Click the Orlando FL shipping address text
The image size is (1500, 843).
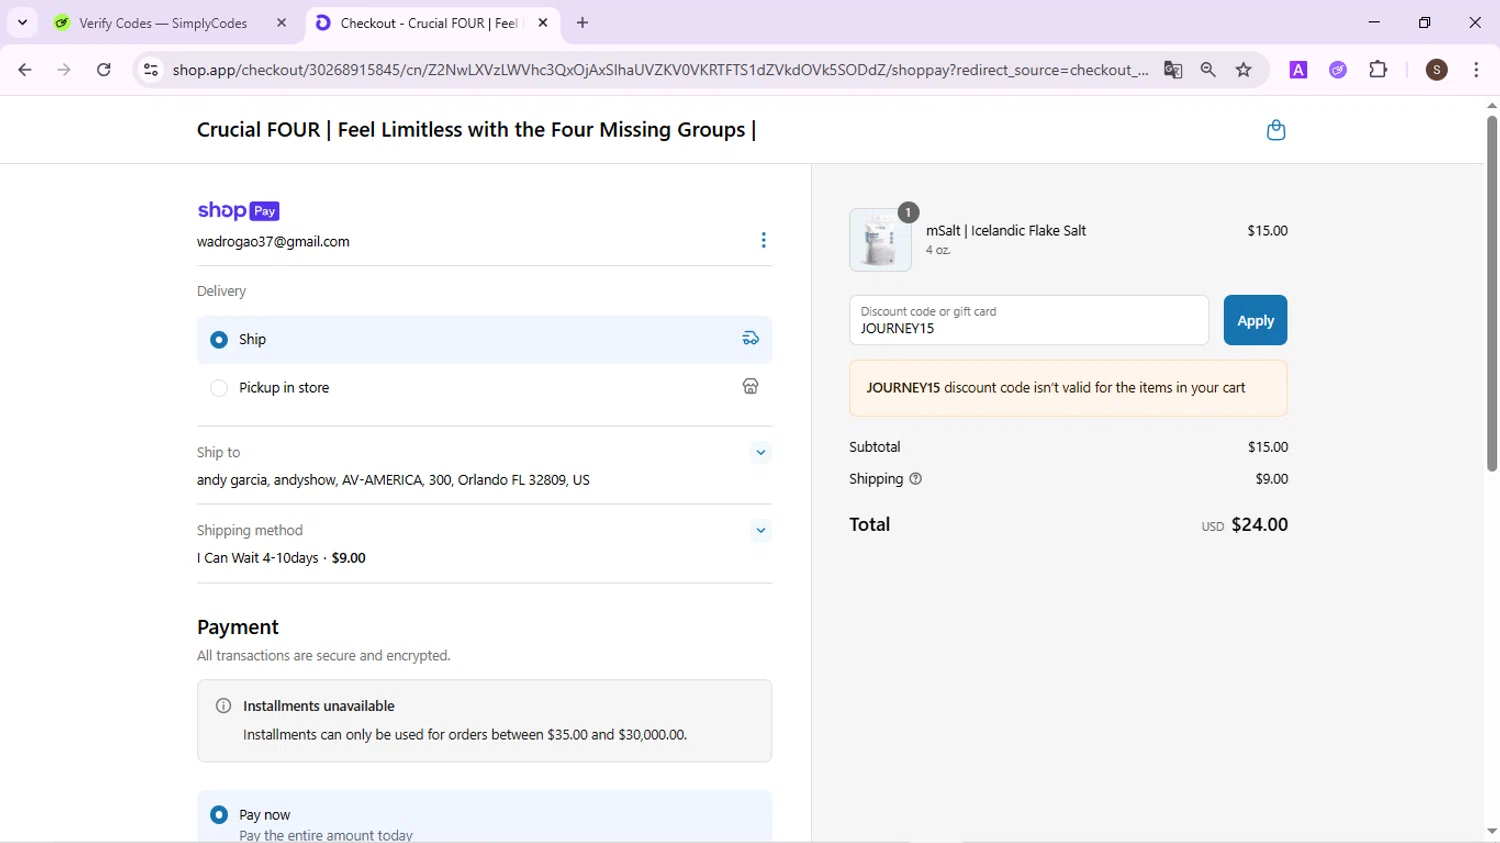click(x=393, y=480)
